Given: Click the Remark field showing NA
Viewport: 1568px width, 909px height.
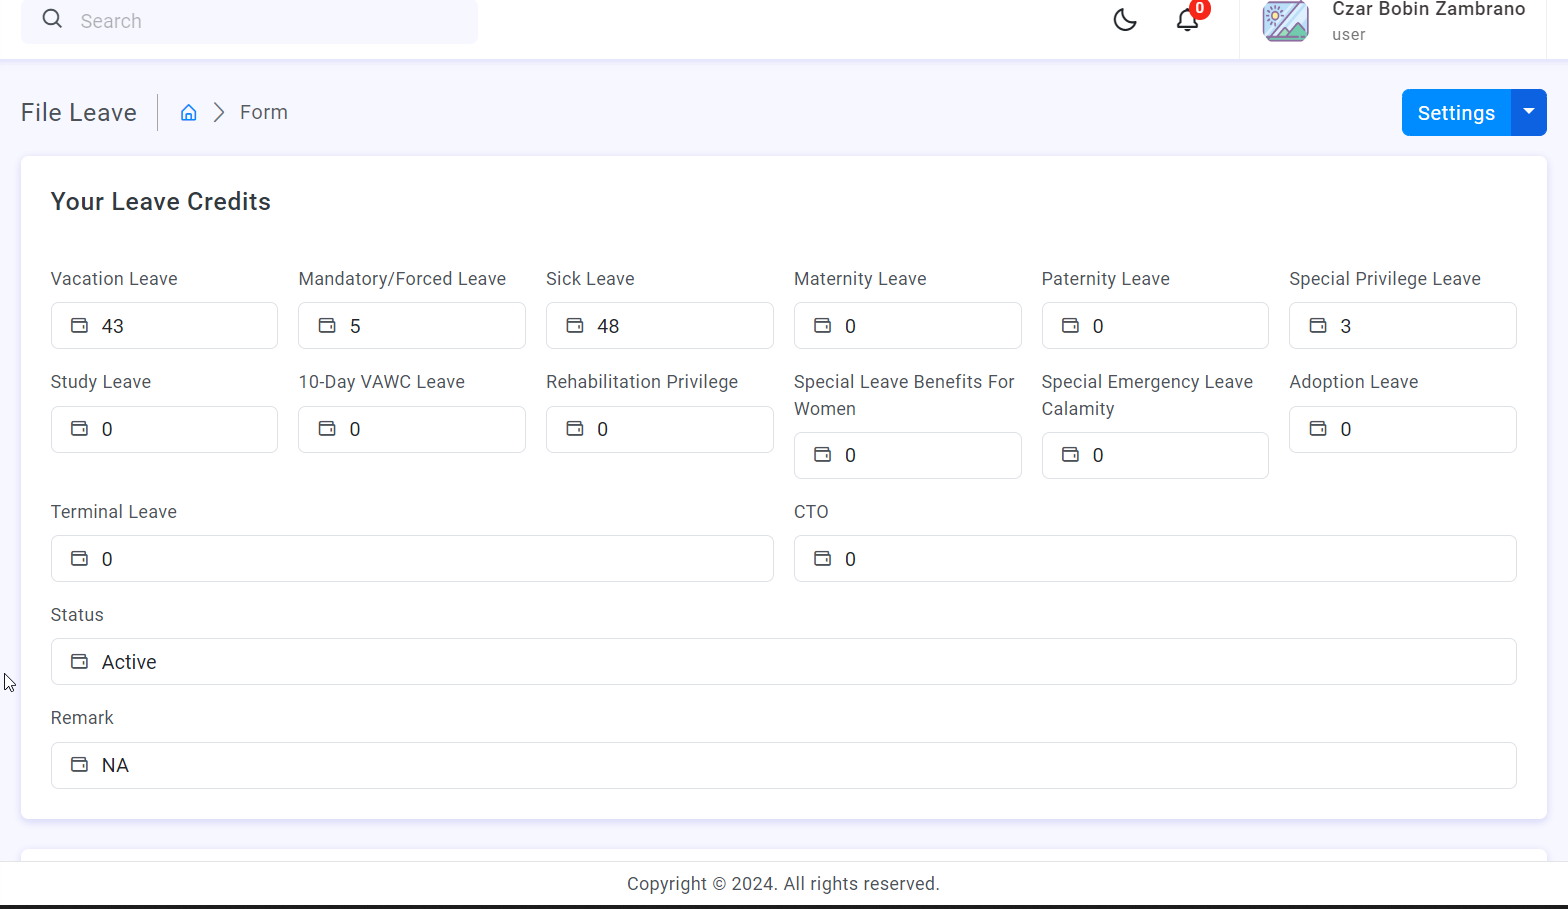Looking at the screenshot, I should pos(784,765).
